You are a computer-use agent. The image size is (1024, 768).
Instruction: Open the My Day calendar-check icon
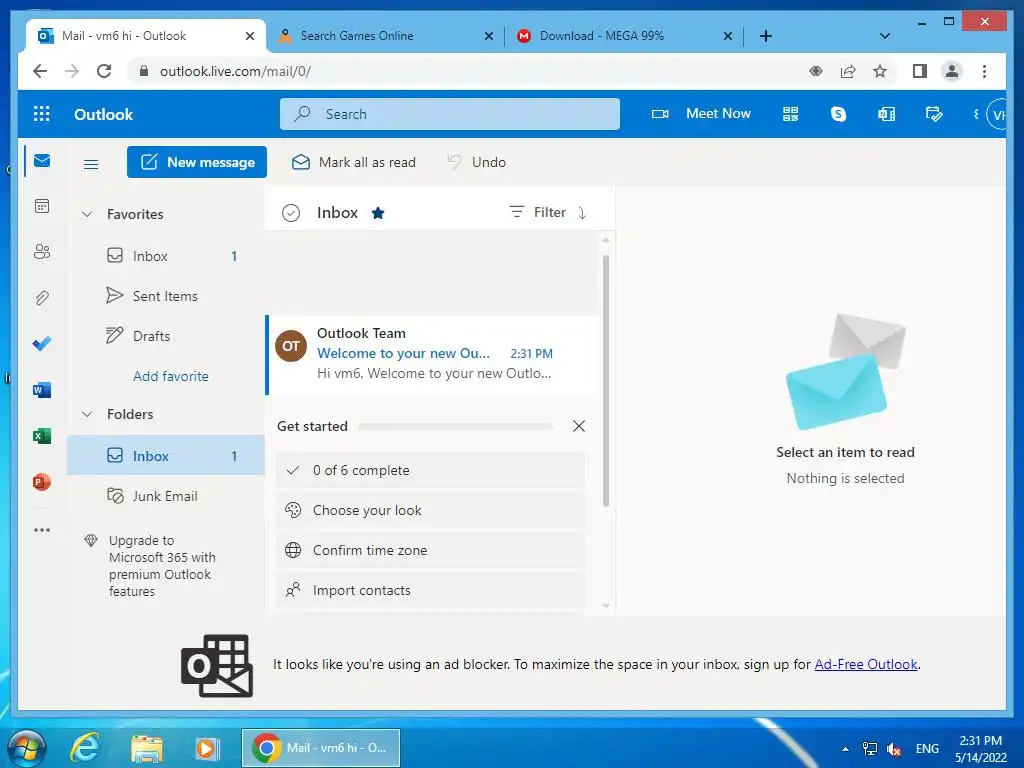(934, 114)
